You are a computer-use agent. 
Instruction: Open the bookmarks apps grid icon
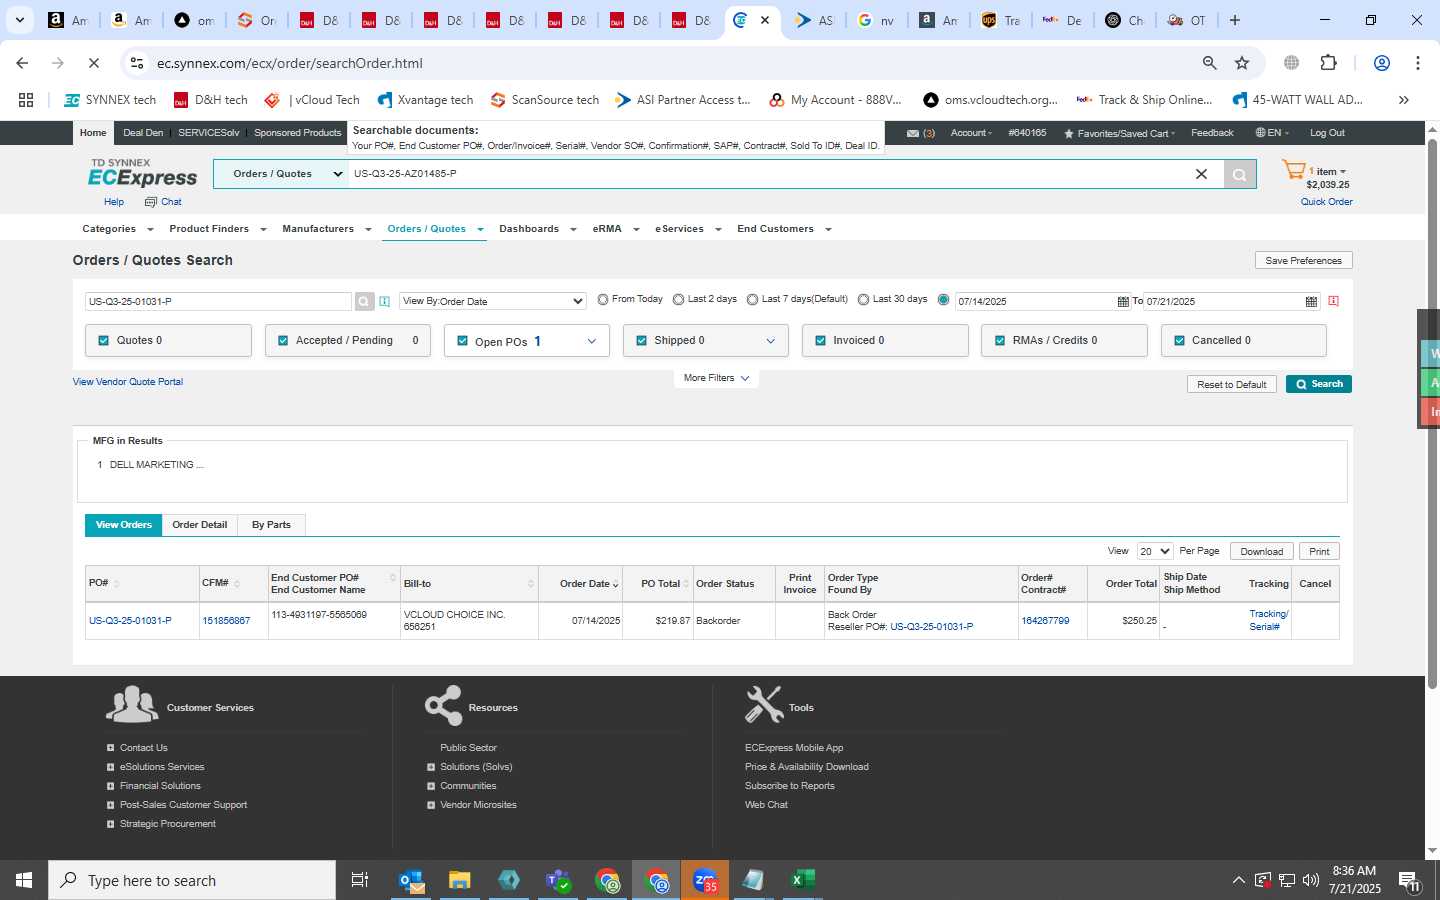(26, 100)
